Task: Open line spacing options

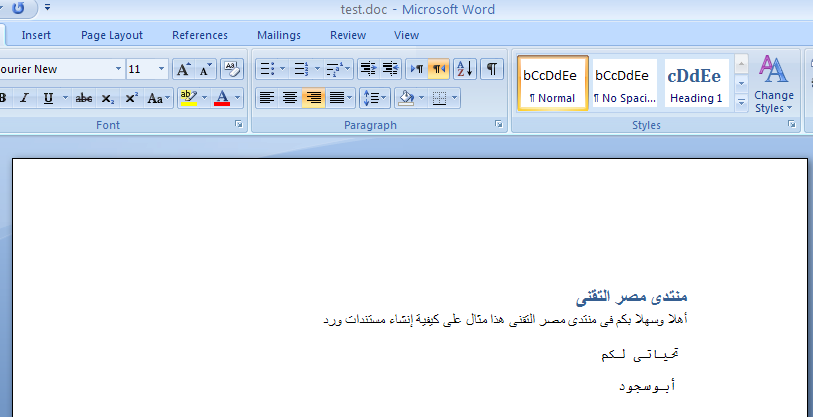Action: [374, 98]
